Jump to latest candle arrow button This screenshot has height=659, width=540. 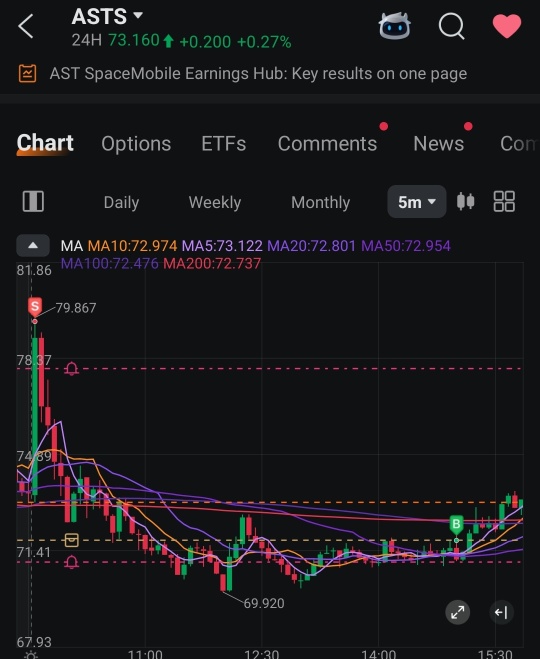[x=501, y=612]
